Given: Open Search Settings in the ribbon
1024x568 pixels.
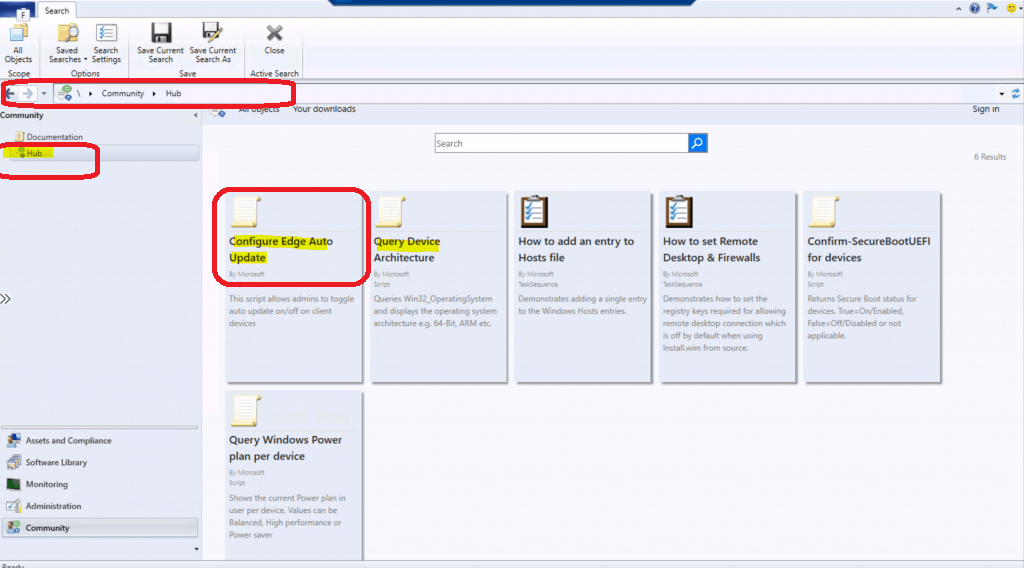Looking at the screenshot, I should pos(106,43).
